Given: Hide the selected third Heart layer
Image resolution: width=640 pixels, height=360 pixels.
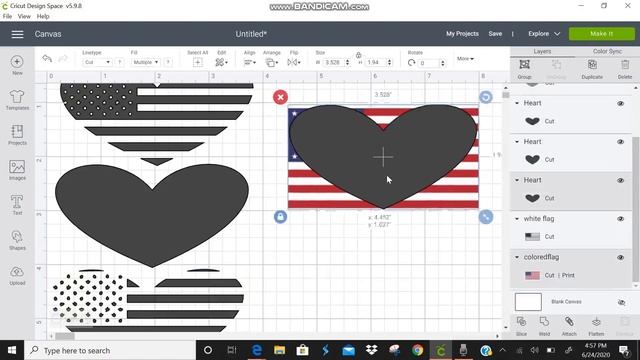Looking at the screenshot, I should coord(621,180).
